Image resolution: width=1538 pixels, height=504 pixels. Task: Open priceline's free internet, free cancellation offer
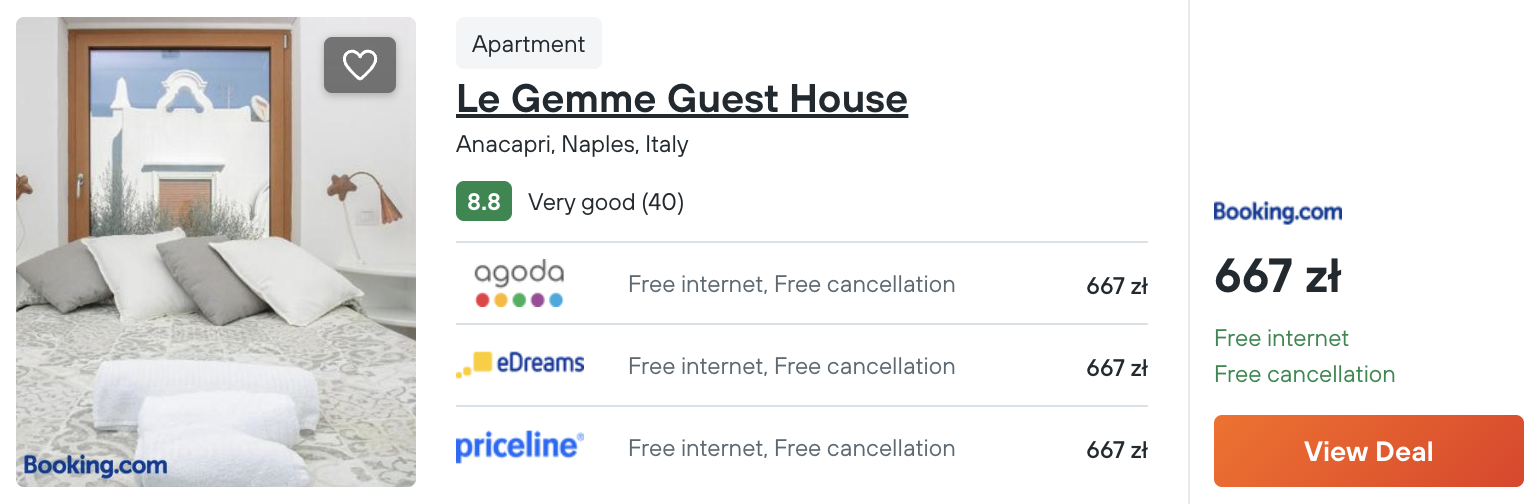click(x=791, y=448)
